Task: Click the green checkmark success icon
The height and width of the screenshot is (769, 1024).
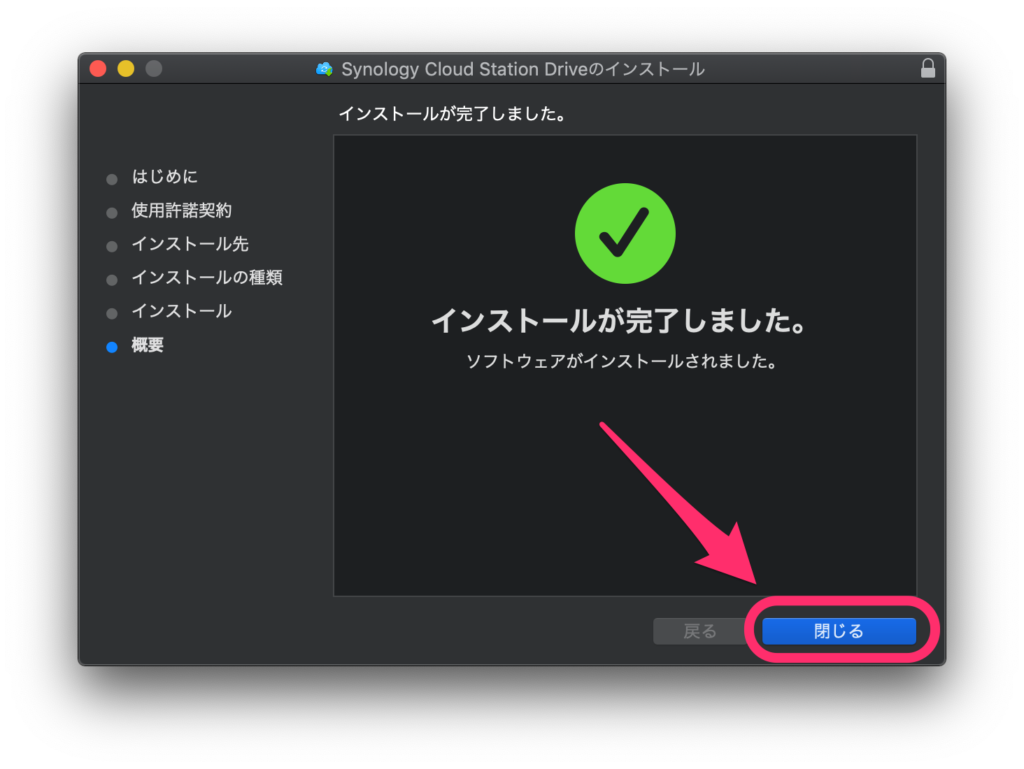Action: pos(625,234)
